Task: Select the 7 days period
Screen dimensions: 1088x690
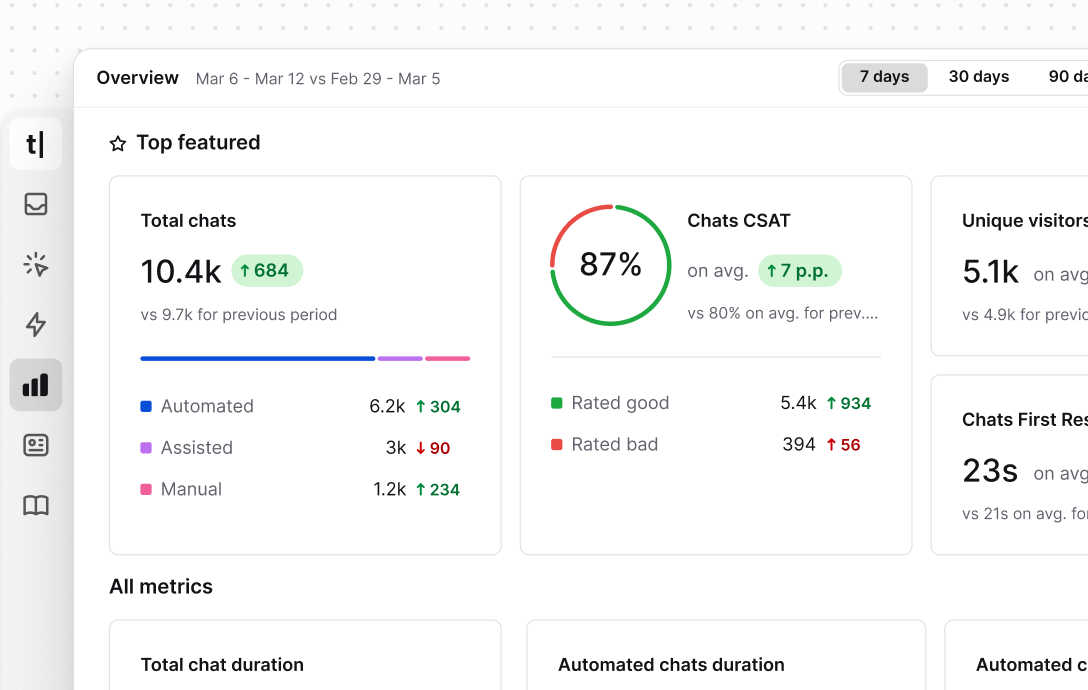Action: coord(884,76)
